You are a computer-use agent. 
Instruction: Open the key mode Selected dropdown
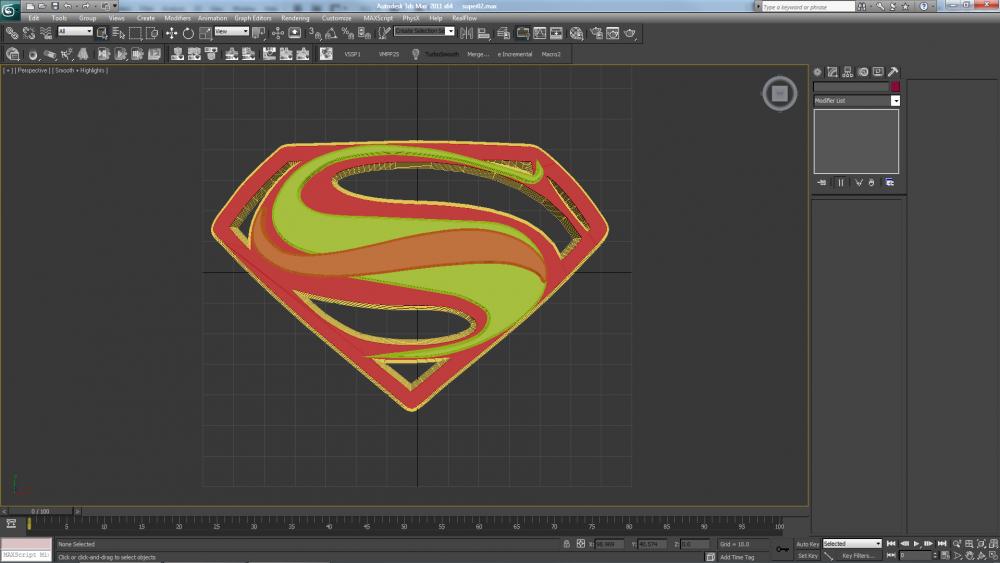click(852, 544)
